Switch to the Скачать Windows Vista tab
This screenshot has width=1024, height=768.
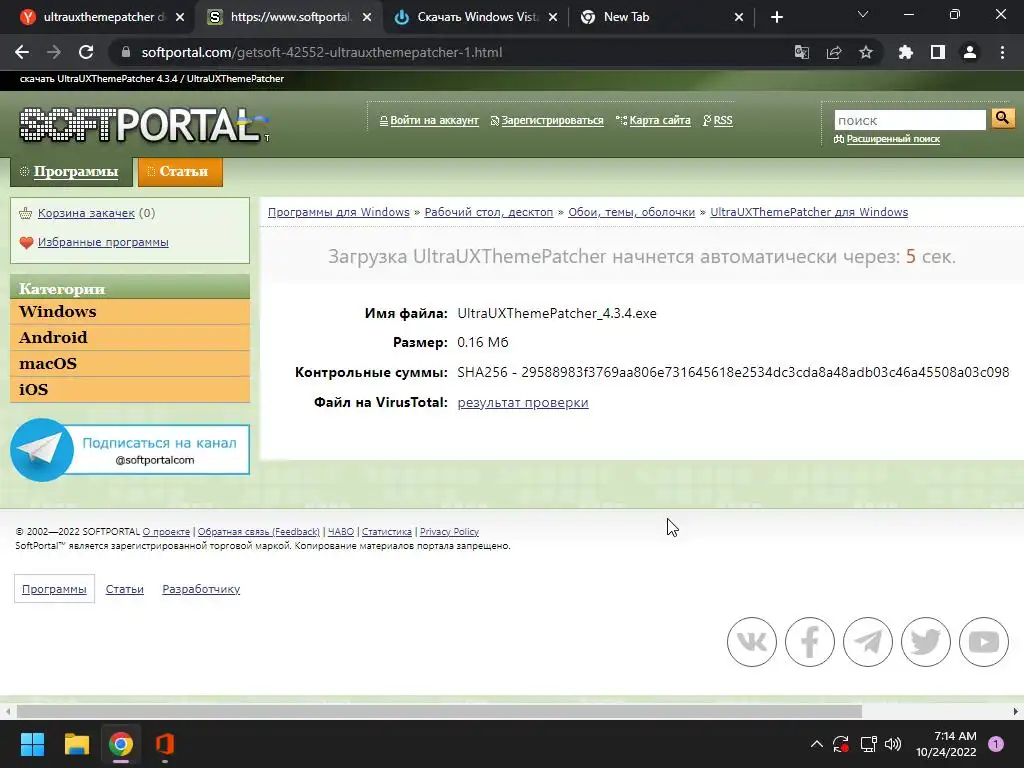click(x=477, y=17)
